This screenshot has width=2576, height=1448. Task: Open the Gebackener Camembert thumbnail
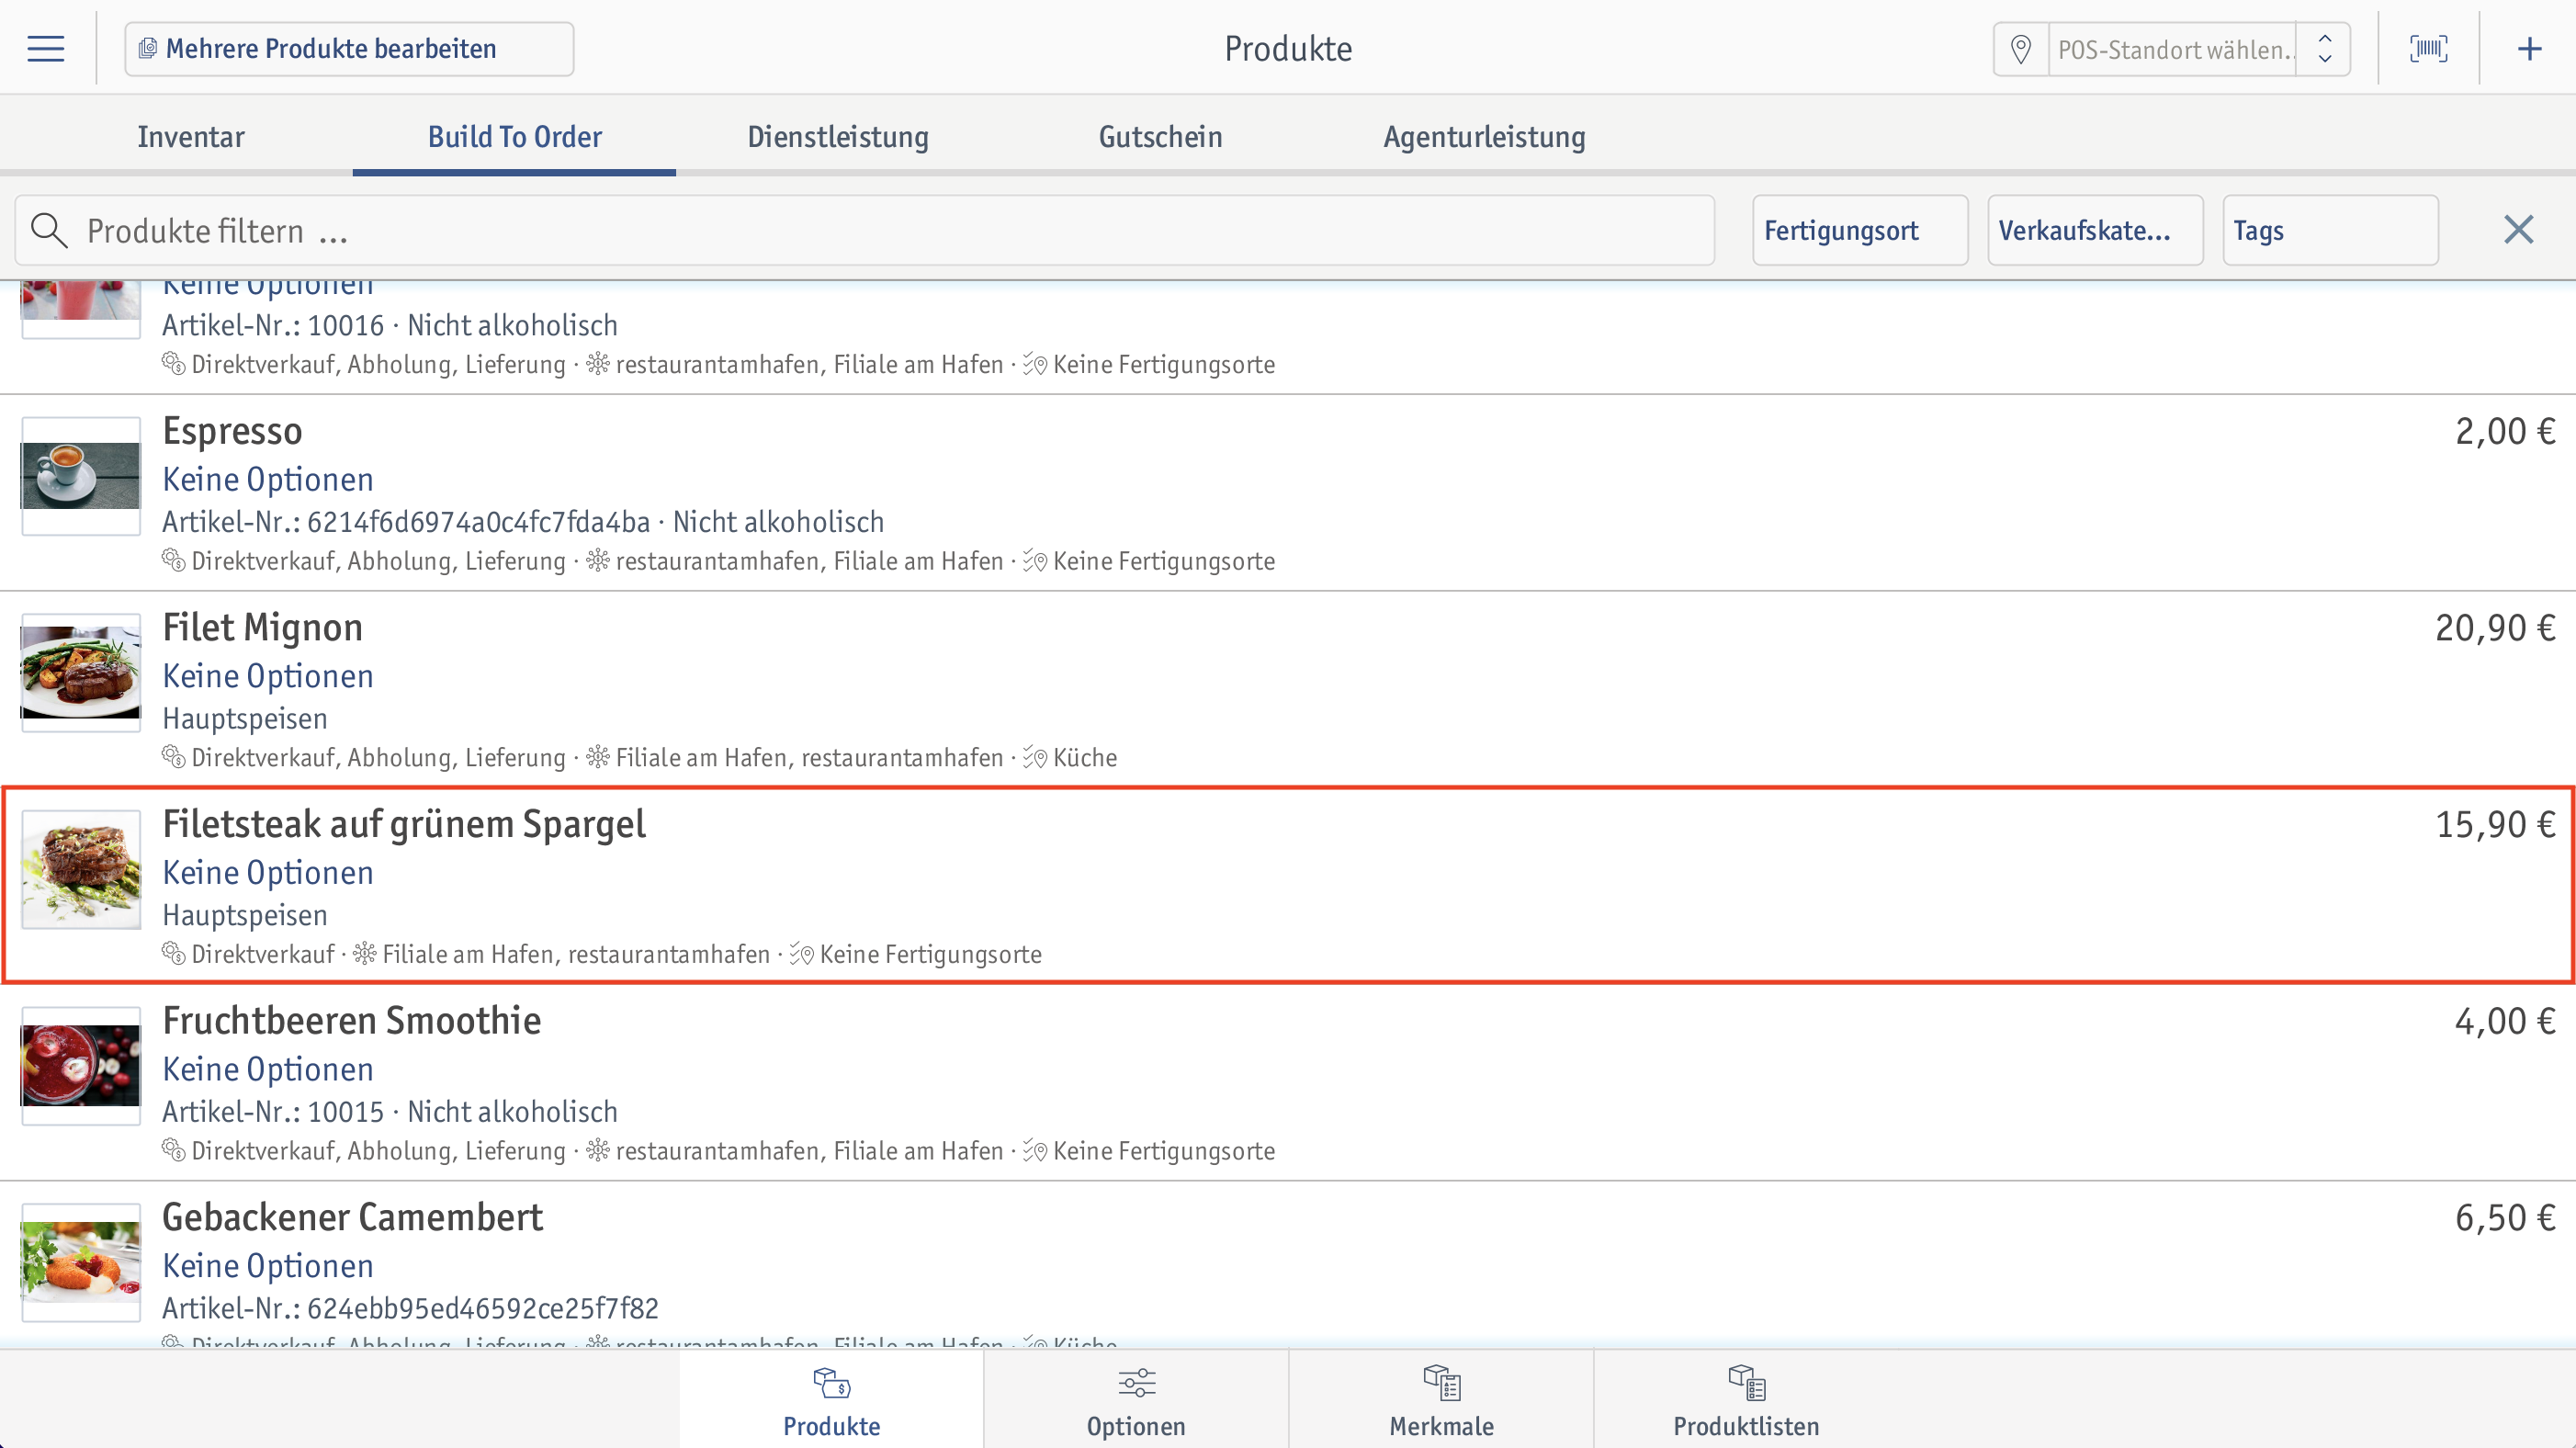(x=81, y=1262)
